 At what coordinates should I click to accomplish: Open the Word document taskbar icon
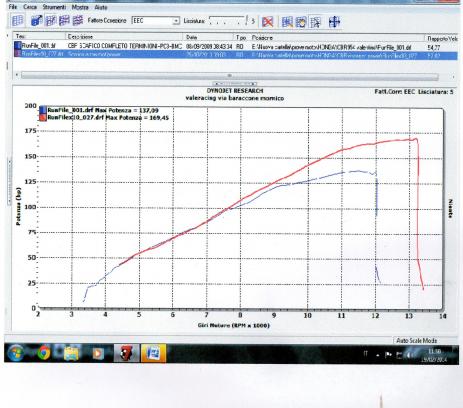[x=153, y=353]
